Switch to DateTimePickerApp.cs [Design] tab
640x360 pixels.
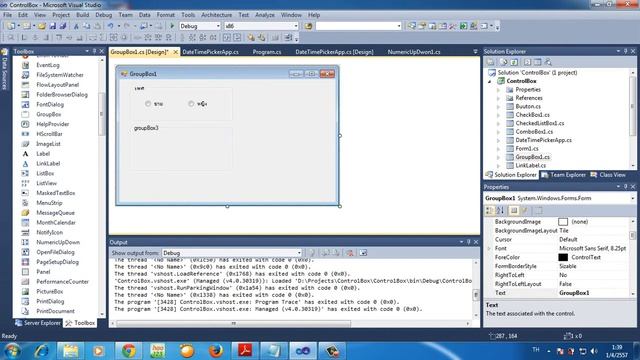(334, 52)
